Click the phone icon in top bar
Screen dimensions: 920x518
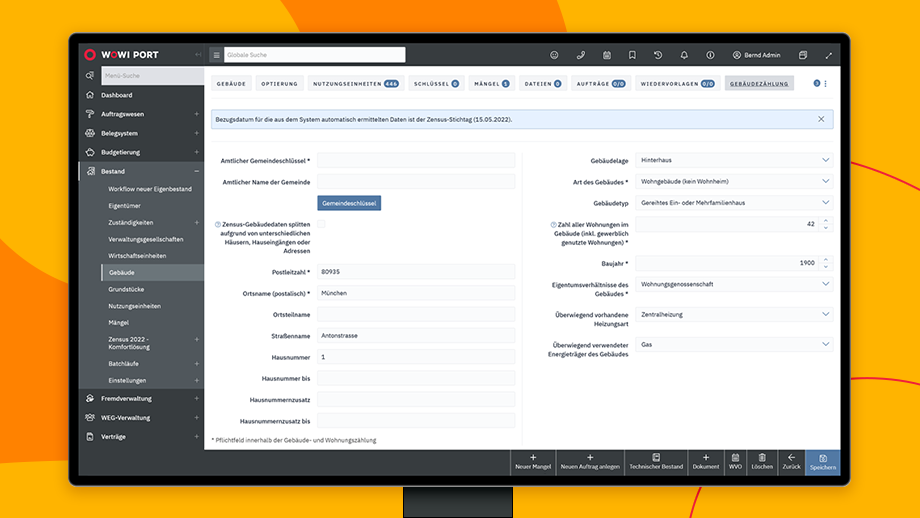click(x=580, y=55)
